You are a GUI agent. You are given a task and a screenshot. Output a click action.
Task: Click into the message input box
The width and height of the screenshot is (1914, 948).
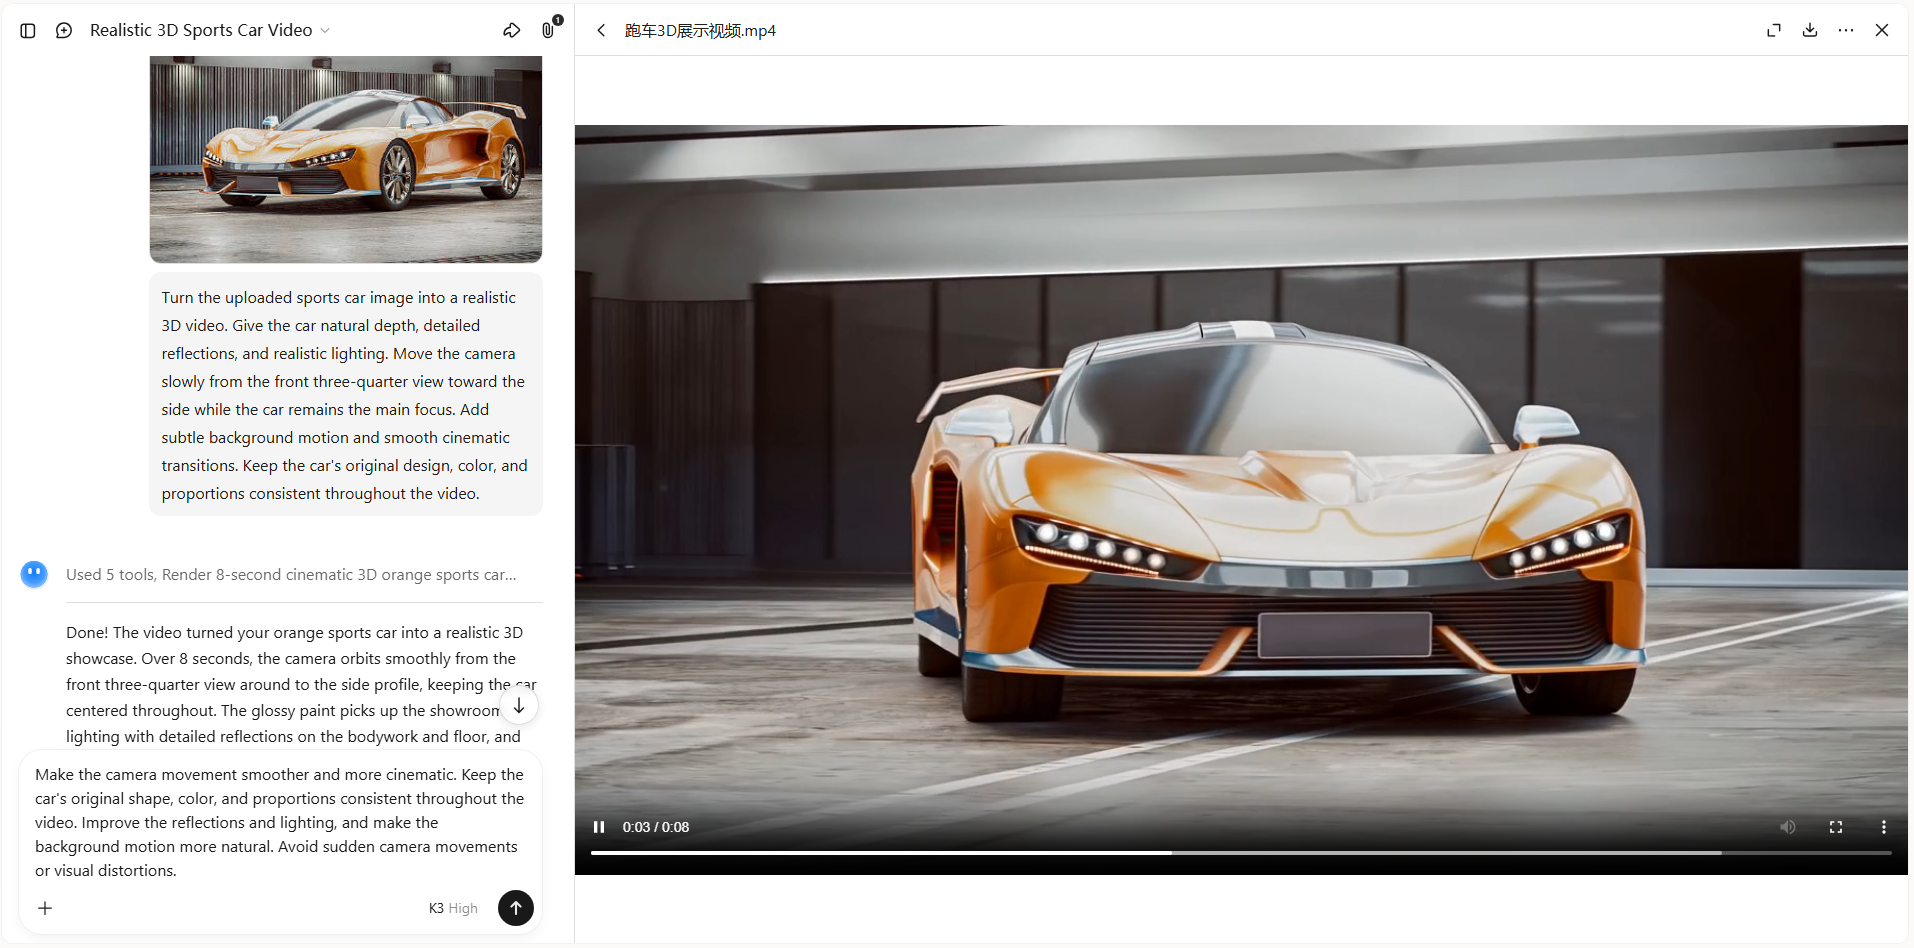(x=280, y=822)
